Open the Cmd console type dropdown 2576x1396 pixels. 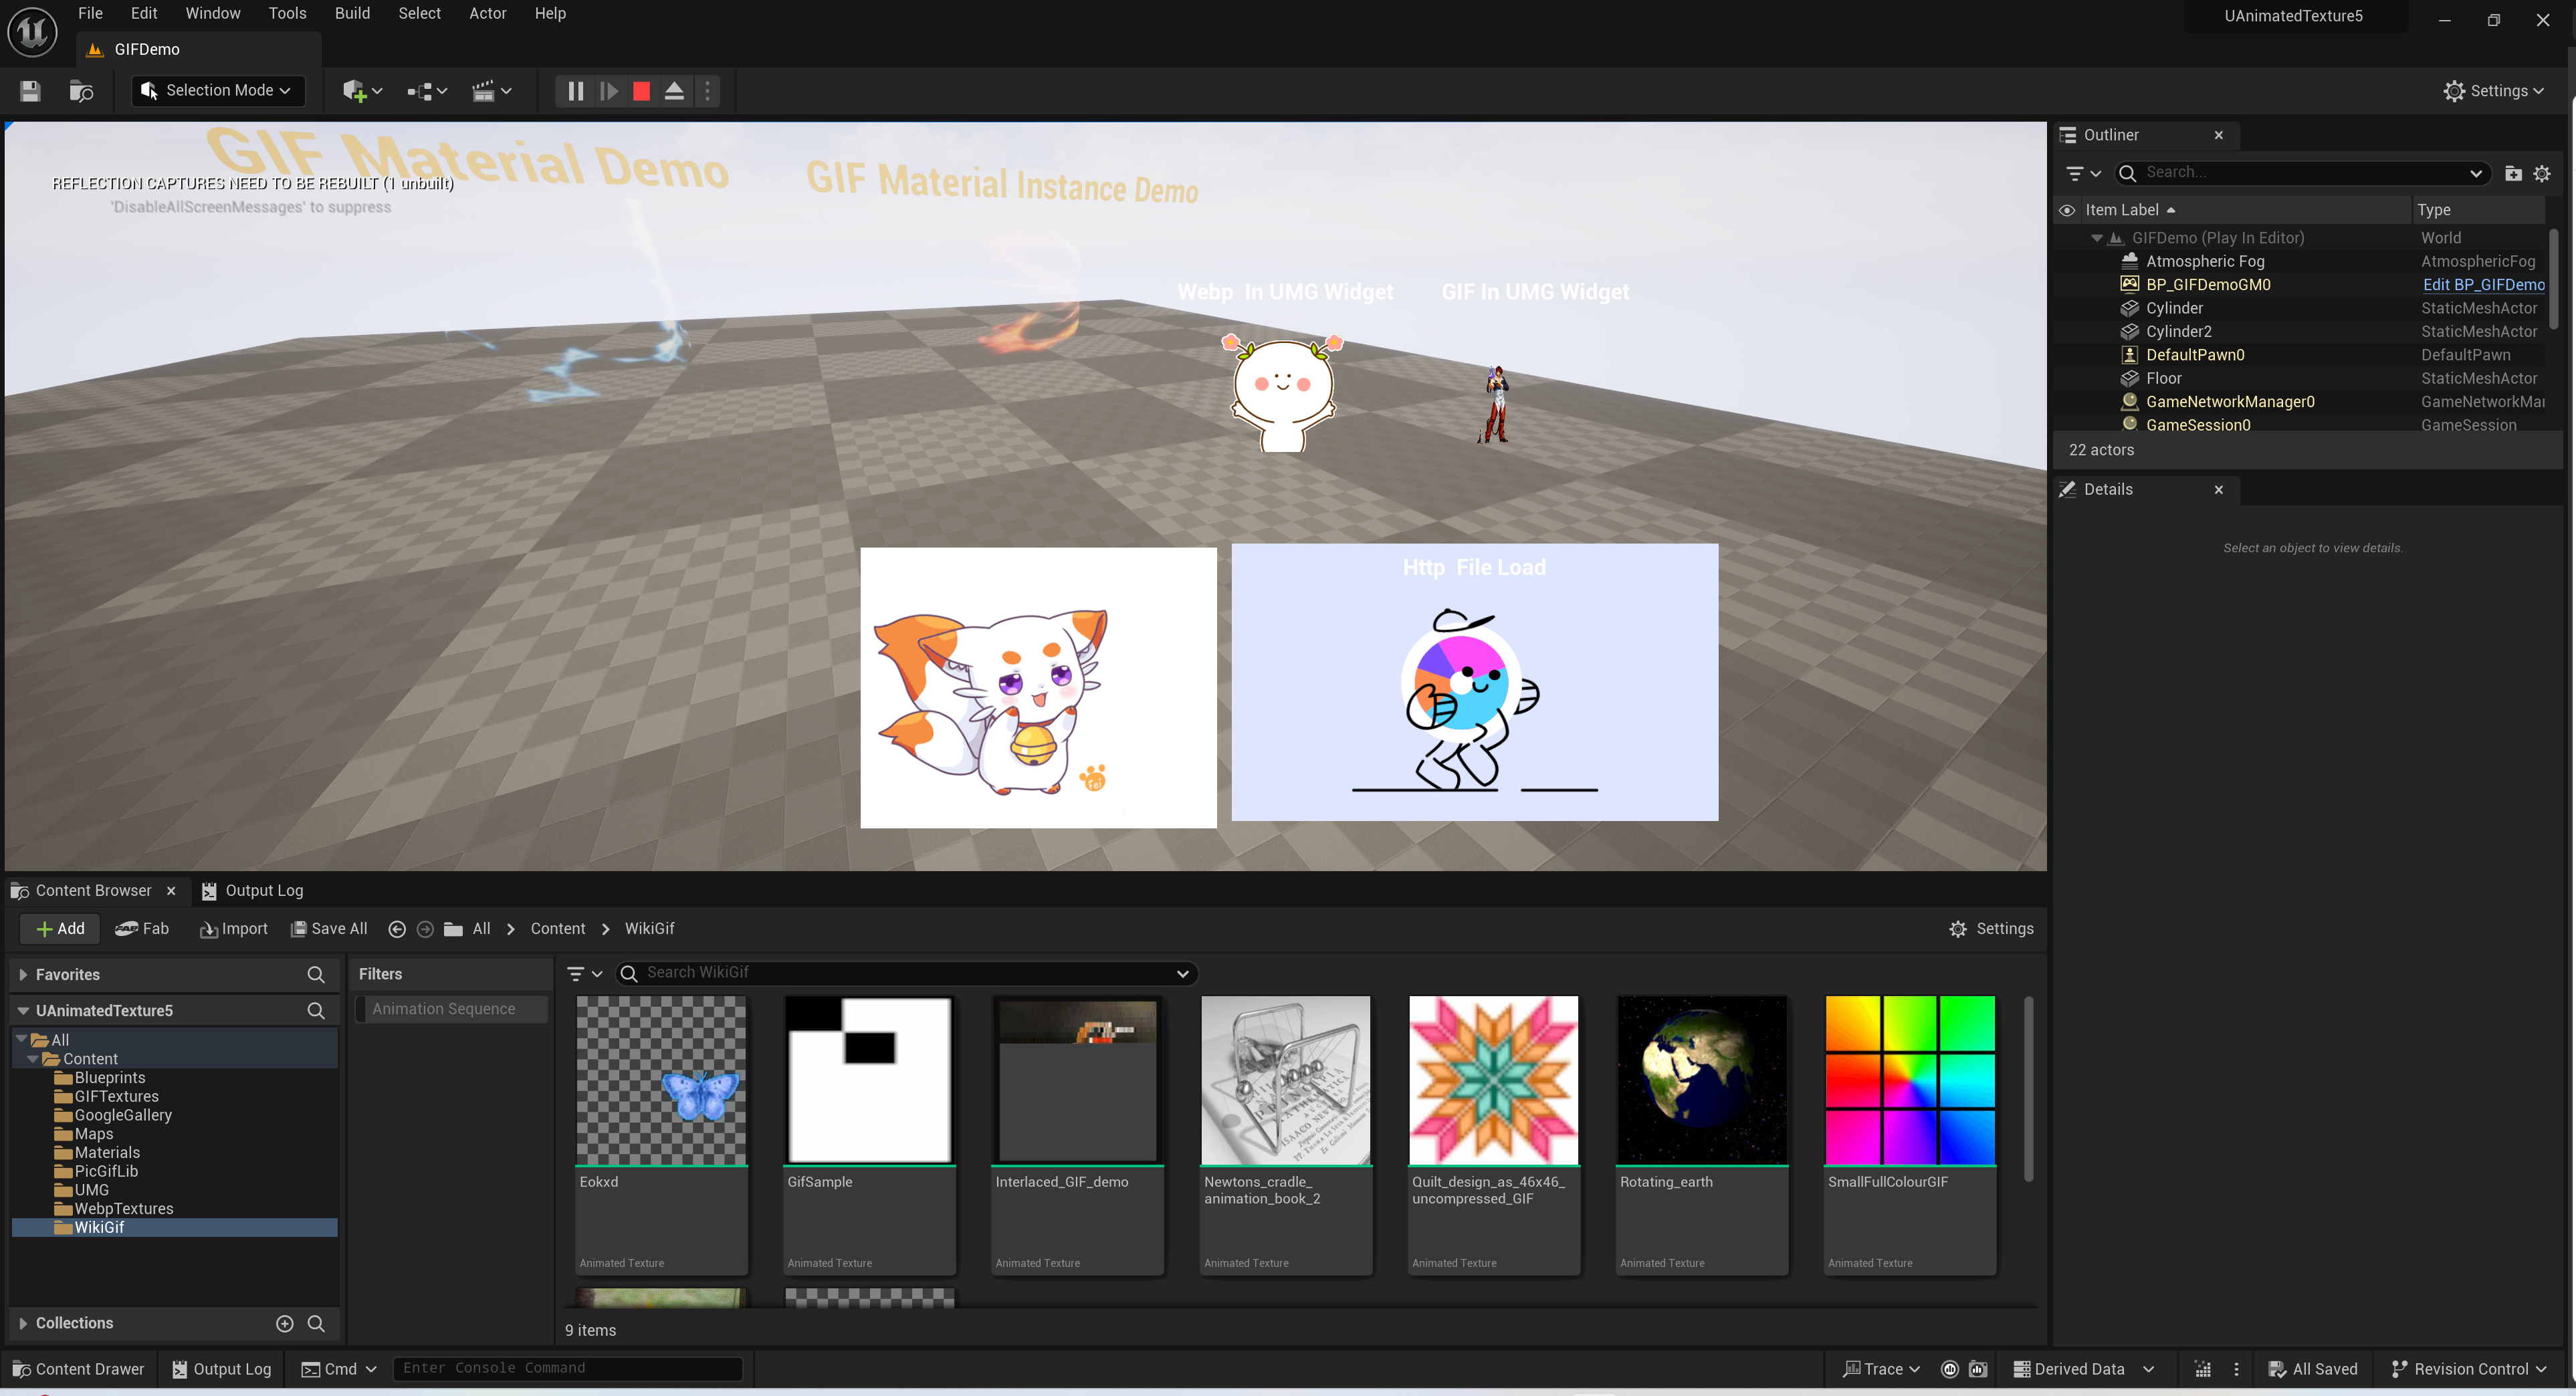pyautogui.click(x=340, y=1369)
